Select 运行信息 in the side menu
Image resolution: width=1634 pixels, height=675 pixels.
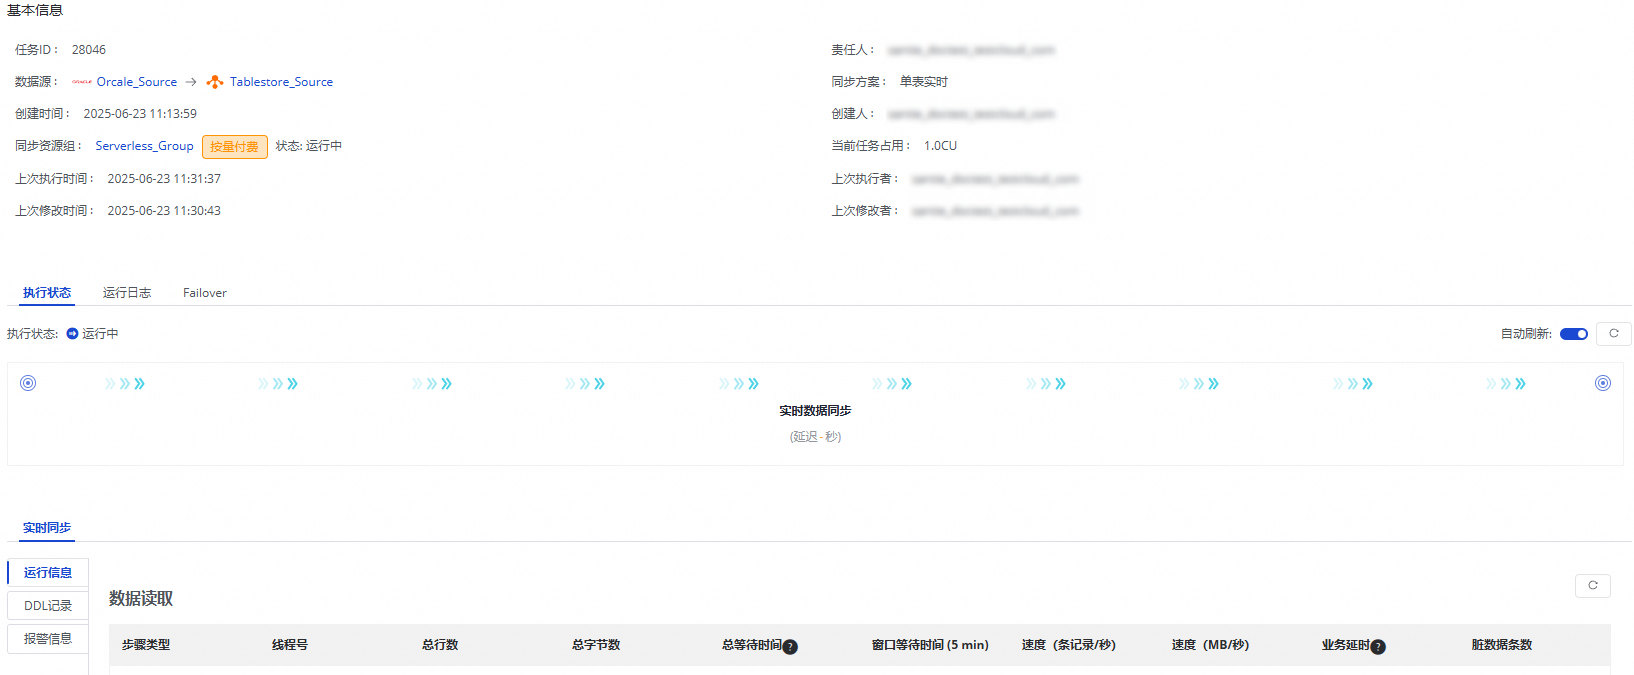click(x=48, y=573)
